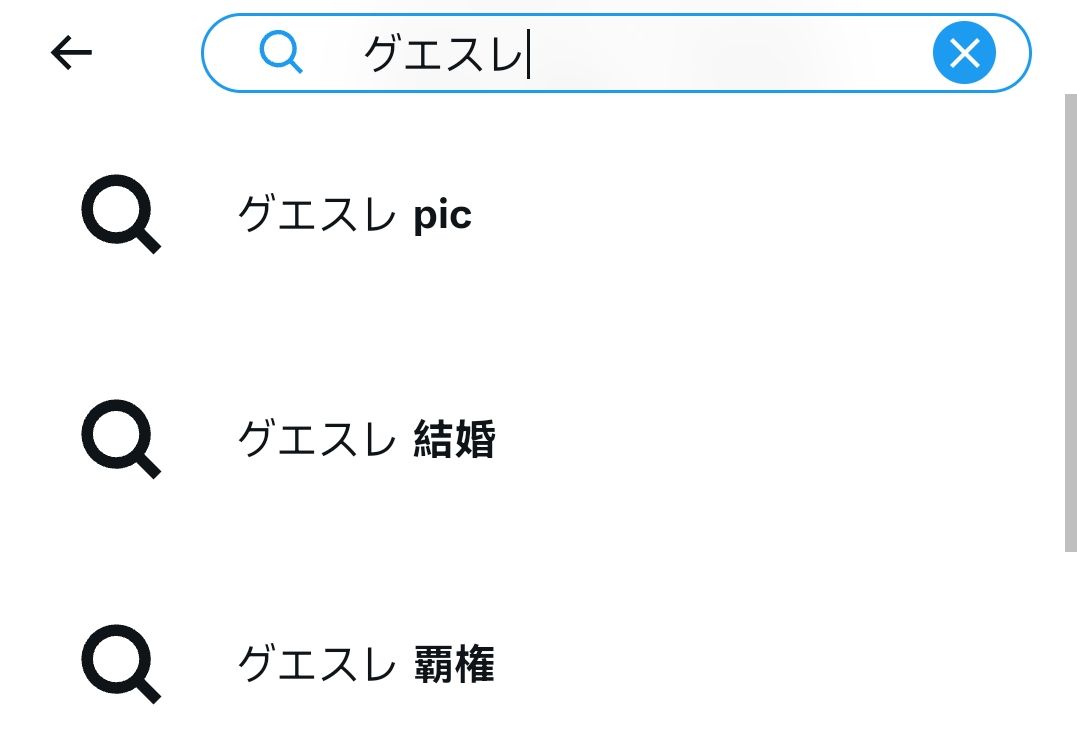This screenshot has width=1077, height=730.
Task: Go back using the left arrow
Action: [71, 52]
